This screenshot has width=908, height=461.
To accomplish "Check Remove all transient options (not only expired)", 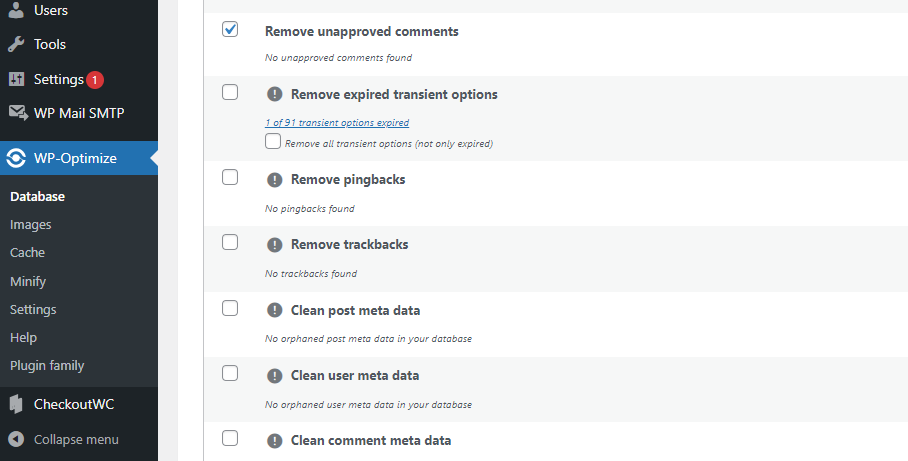I will pyautogui.click(x=273, y=142).
